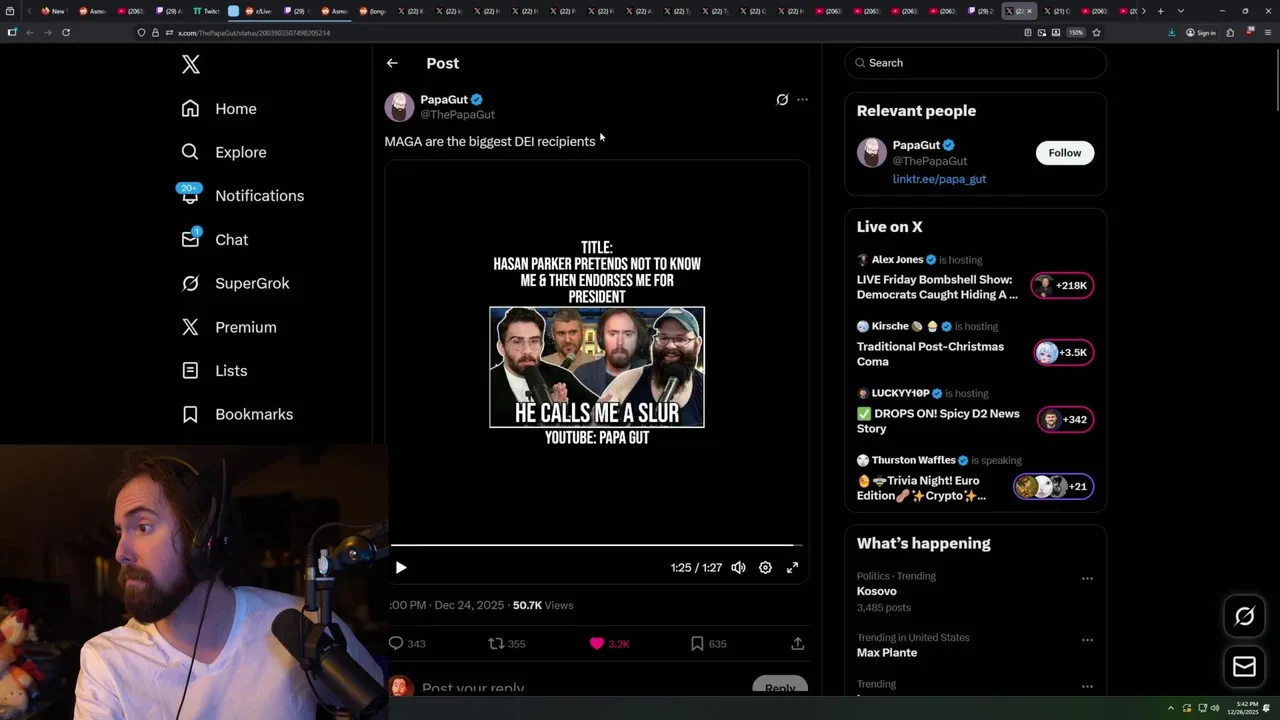1280x720 pixels.
Task: Join LUCKYY10P's live with +342 listeners
Action: (1065, 420)
